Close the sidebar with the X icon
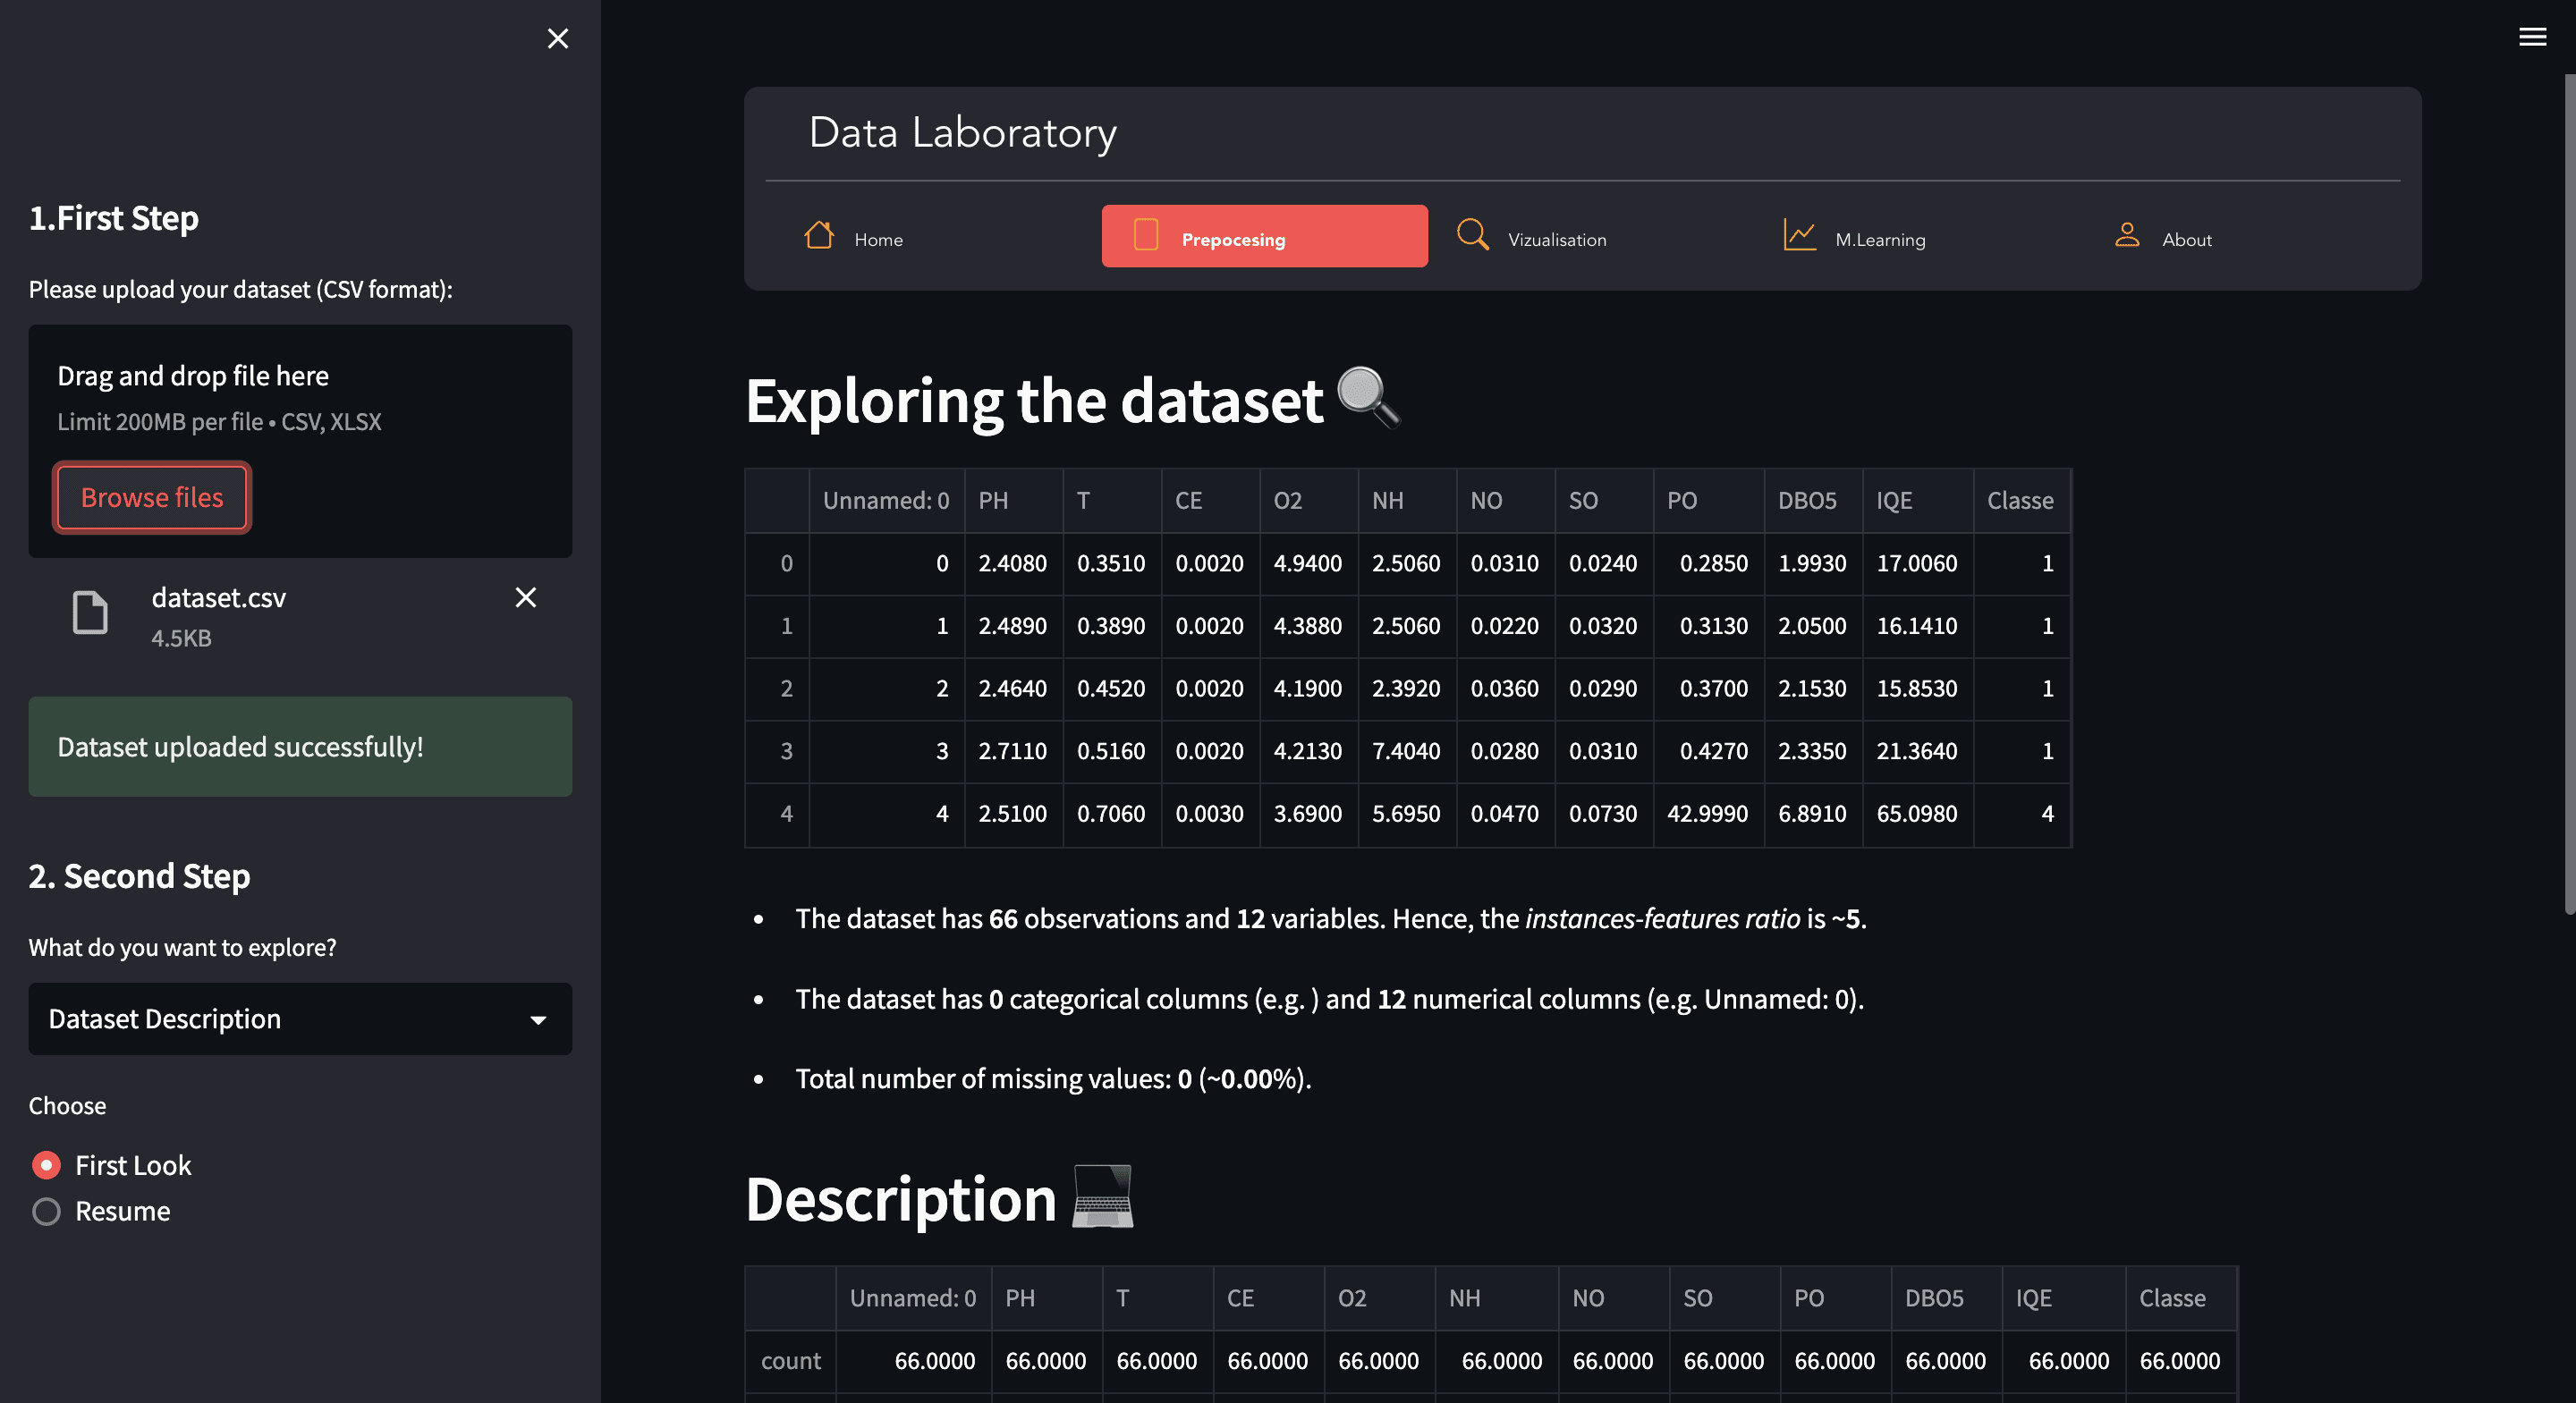This screenshot has height=1403, width=2576. tap(558, 39)
